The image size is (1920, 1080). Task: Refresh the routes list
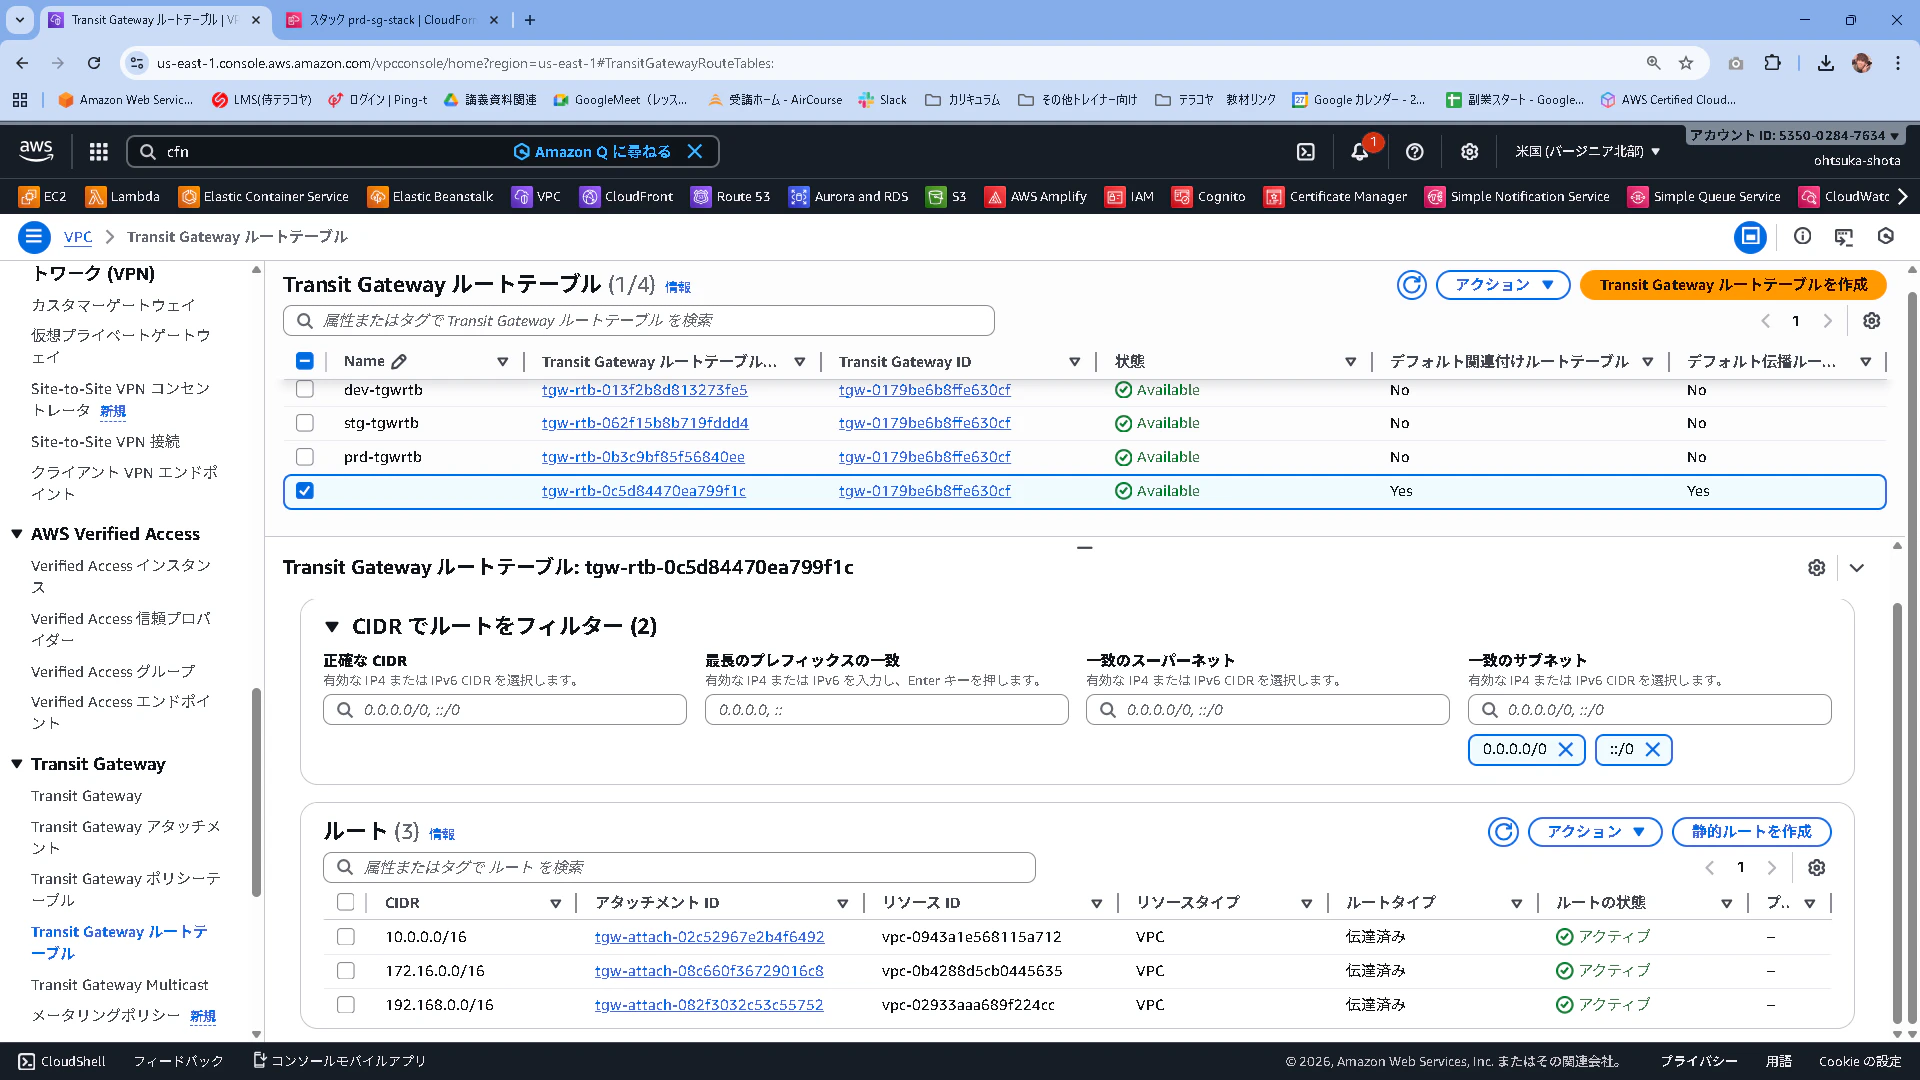(x=1503, y=832)
